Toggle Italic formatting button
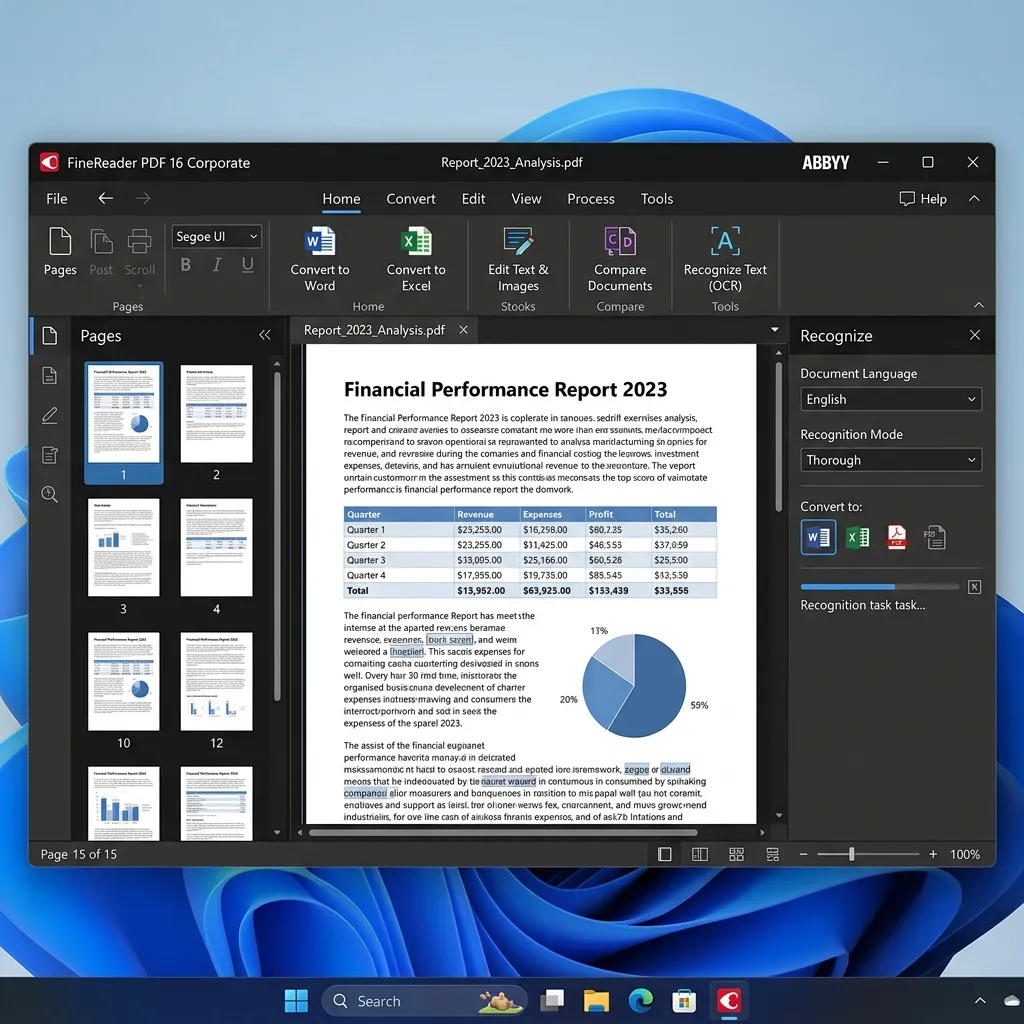Image resolution: width=1024 pixels, height=1024 pixels. (x=217, y=264)
